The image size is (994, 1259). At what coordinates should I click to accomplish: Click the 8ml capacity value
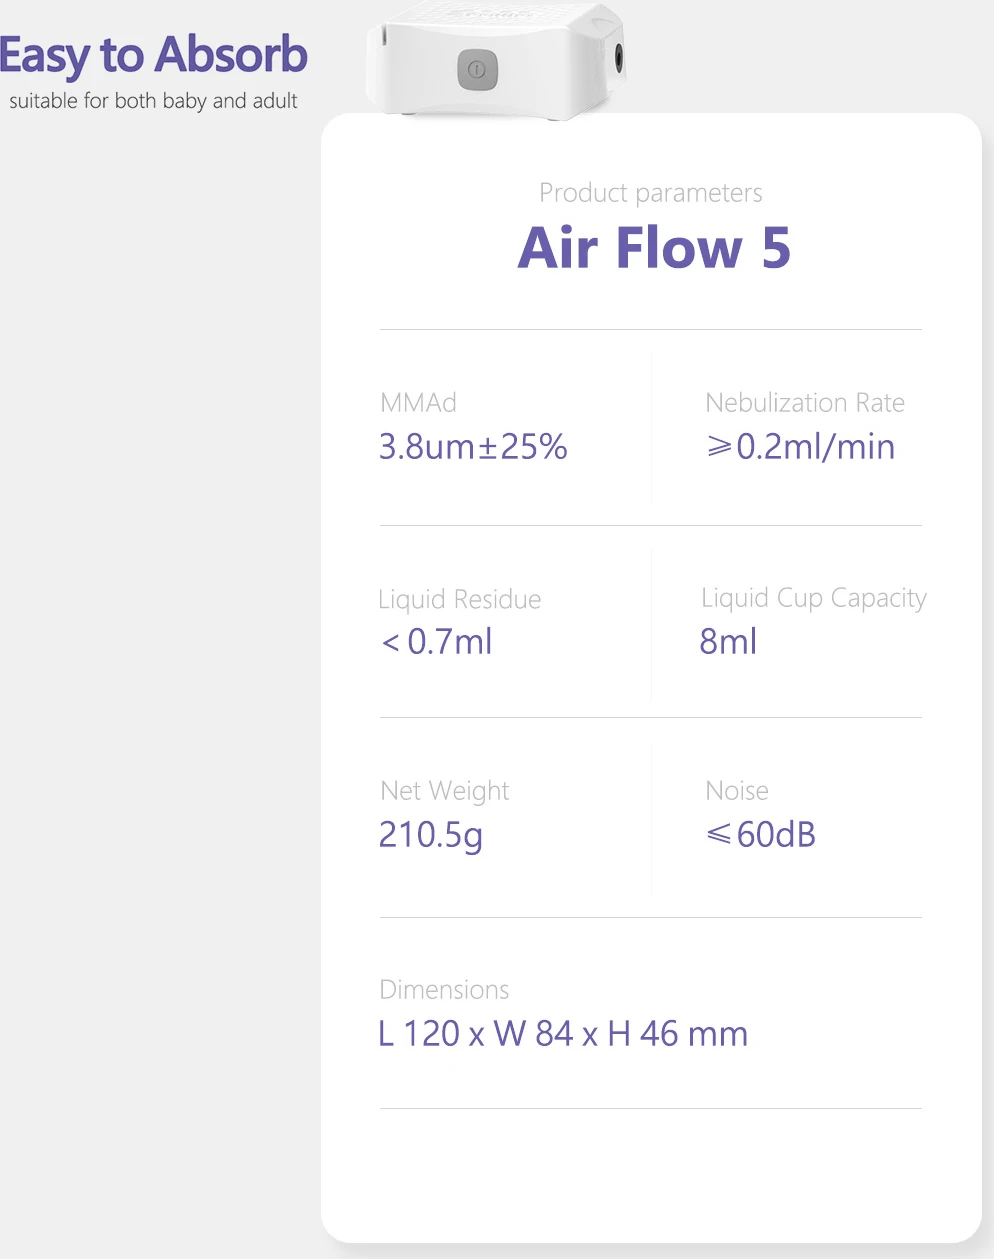728,641
